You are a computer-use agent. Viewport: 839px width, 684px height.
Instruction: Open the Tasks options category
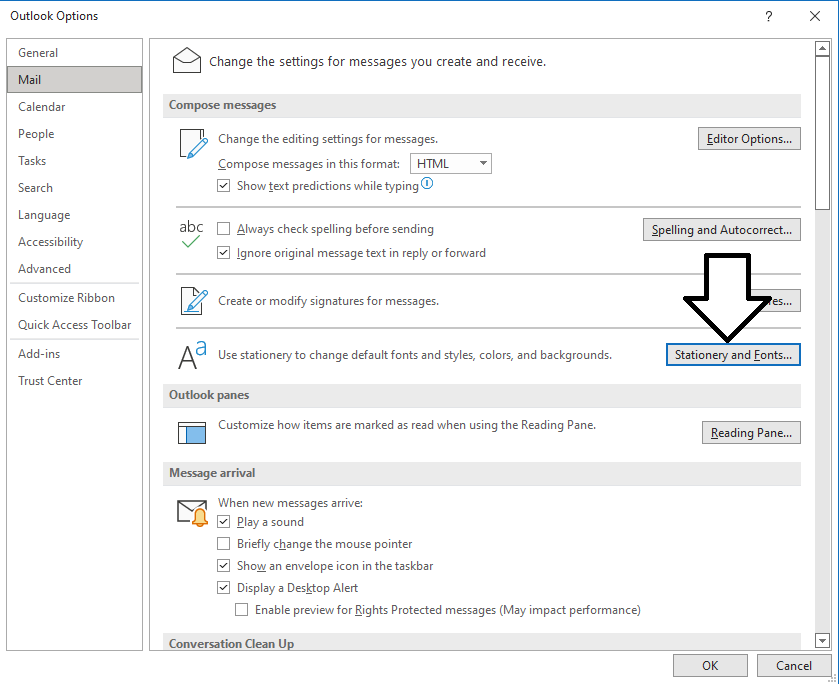74,161
